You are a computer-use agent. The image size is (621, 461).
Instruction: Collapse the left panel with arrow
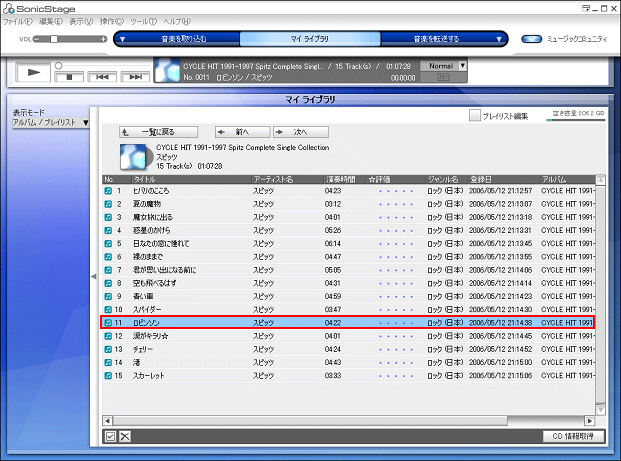point(94,276)
